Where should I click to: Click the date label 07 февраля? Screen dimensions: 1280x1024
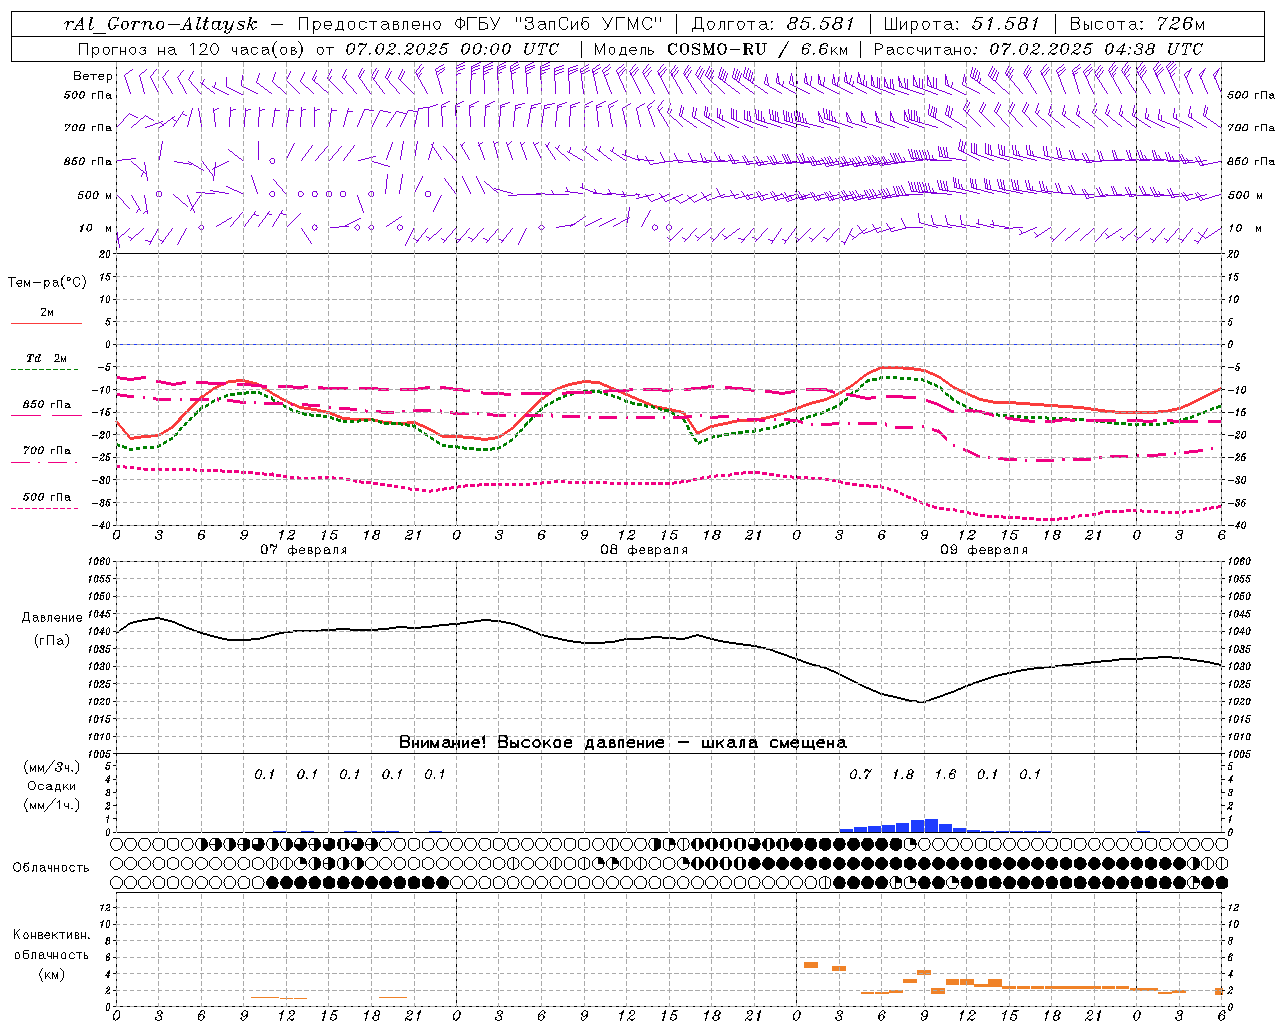click(304, 550)
